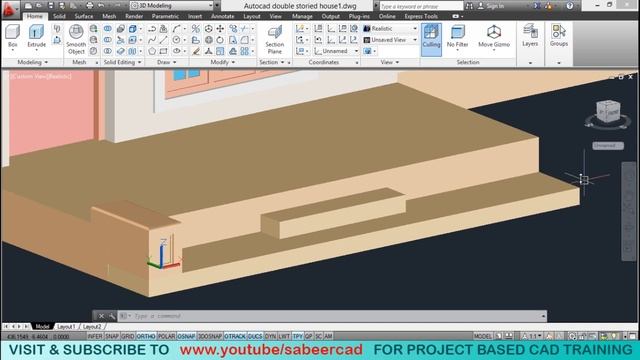The image size is (640, 360).
Task: Toggle OSNAP in status bar
Action: point(186,336)
